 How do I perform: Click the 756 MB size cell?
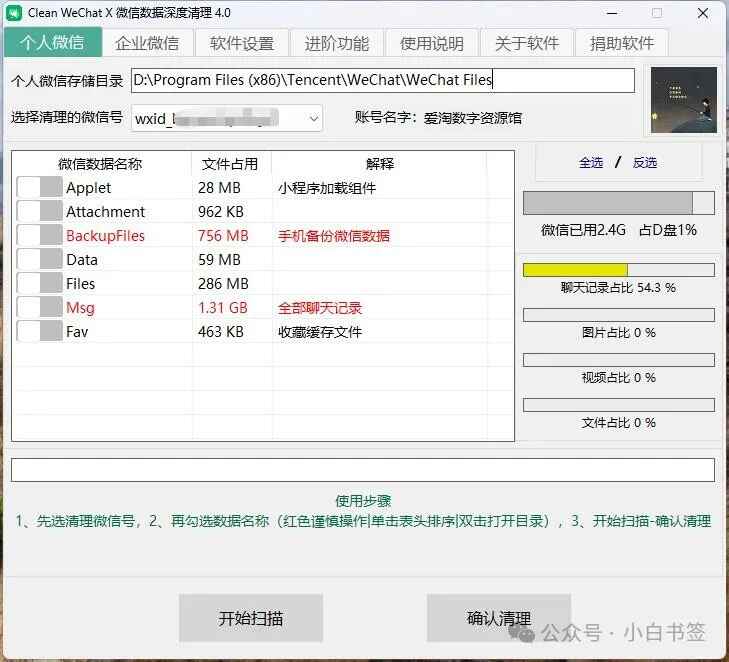coord(223,236)
